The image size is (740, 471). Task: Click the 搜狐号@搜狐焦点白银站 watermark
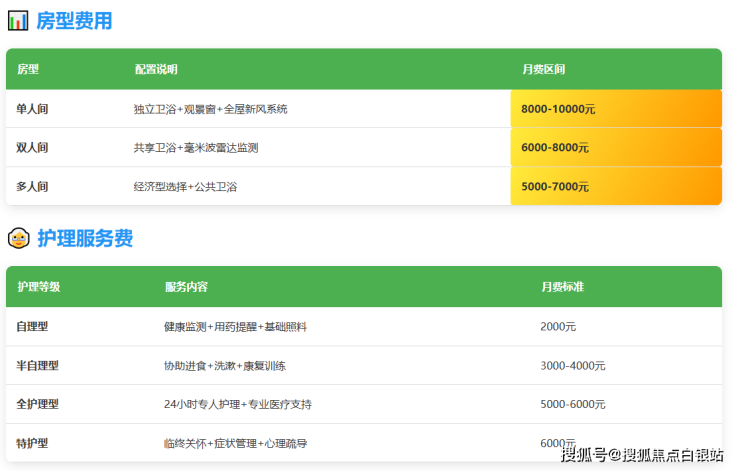pyautogui.click(x=641, y=456)
